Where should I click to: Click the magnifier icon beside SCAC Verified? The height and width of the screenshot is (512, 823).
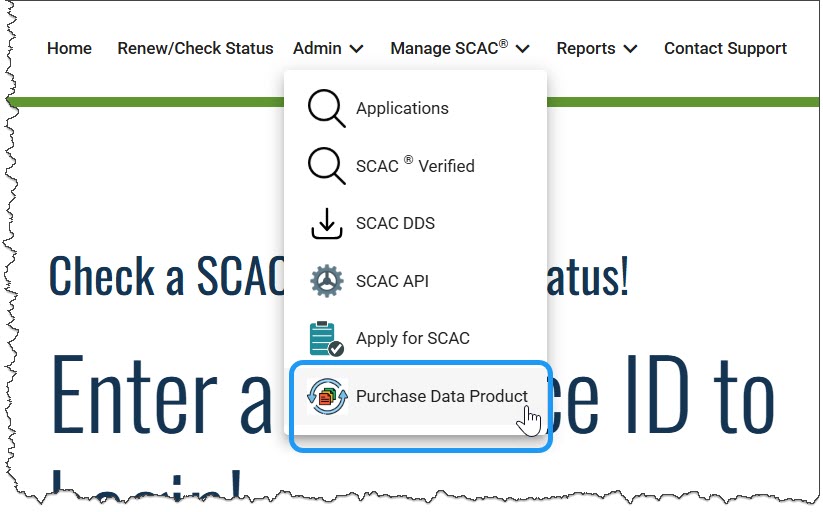(x=326, y=166)
